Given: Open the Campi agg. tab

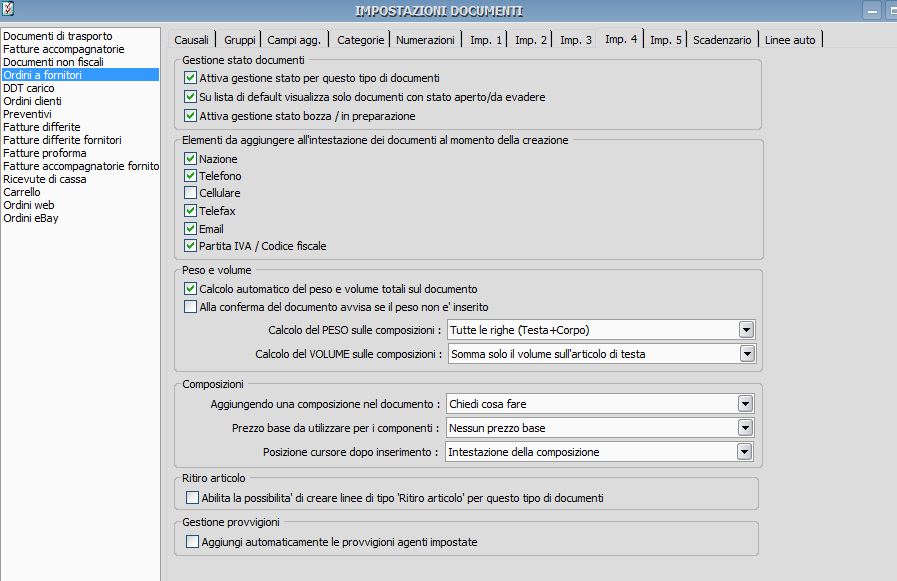Looking at the screenshot, I should [x=294, y=40].
